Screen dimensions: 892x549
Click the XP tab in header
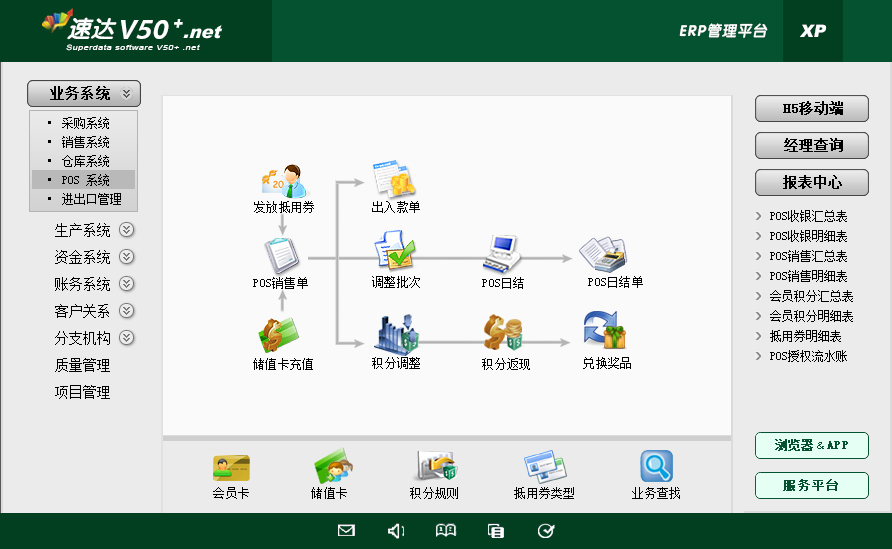[813, 31]
